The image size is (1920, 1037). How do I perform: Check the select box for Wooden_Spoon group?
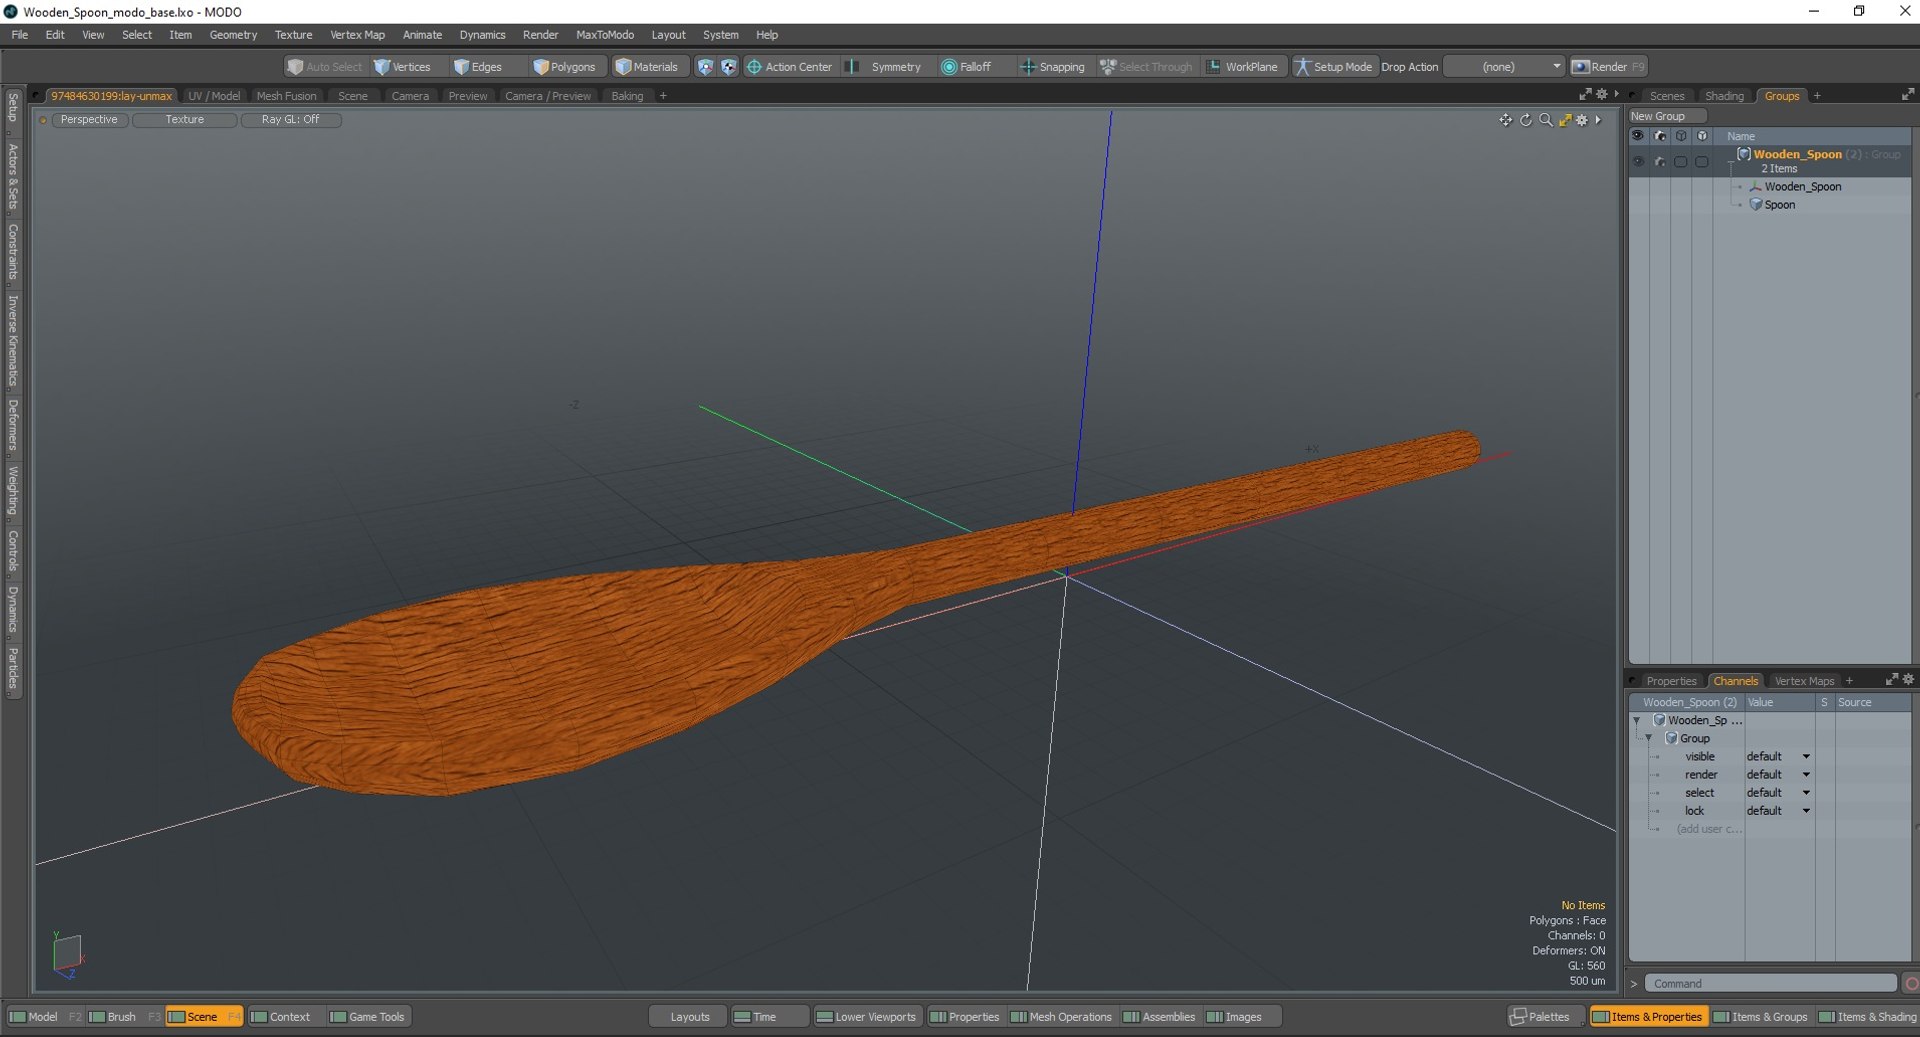click(x=1681, y=161)
